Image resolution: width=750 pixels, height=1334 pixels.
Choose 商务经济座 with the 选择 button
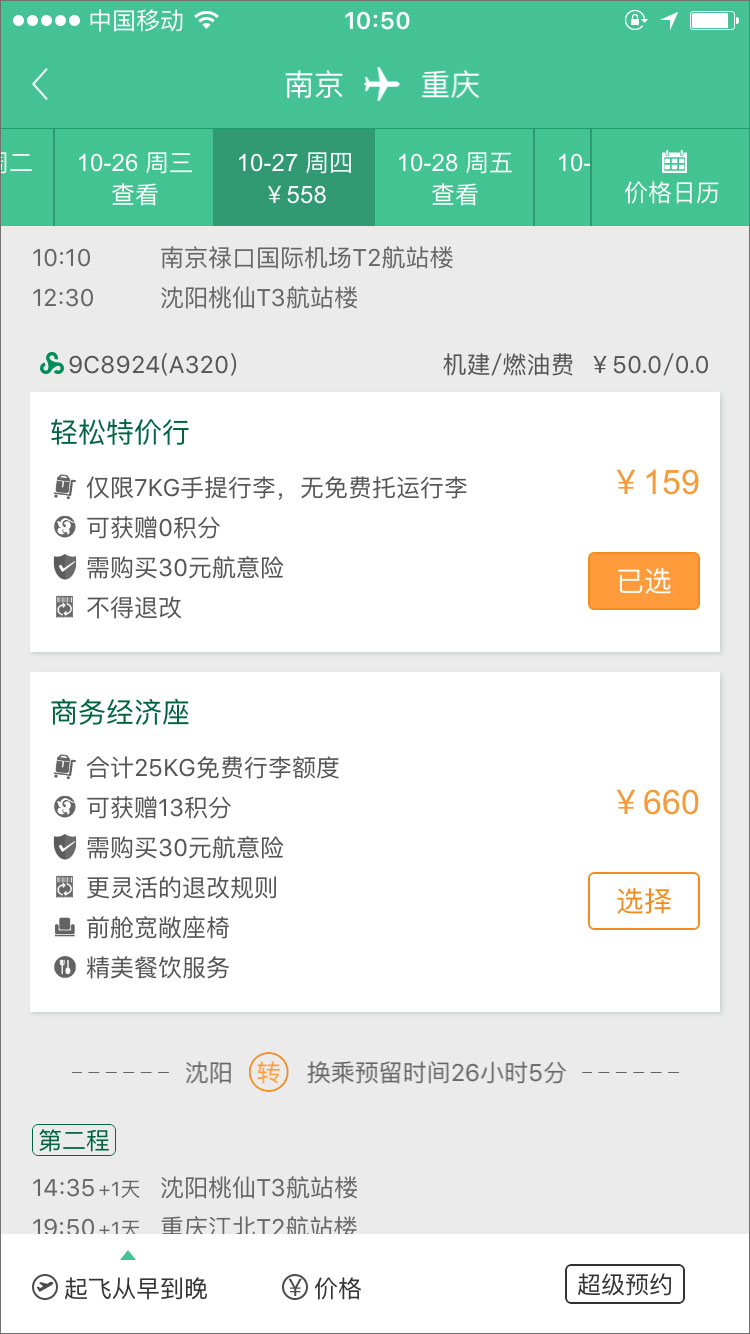click(643, 901)
